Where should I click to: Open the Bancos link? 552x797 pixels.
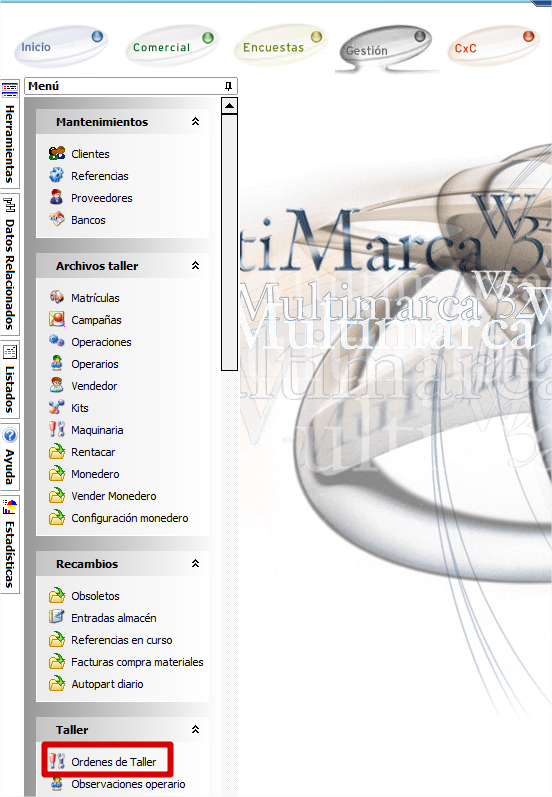[x=88, y=220]
